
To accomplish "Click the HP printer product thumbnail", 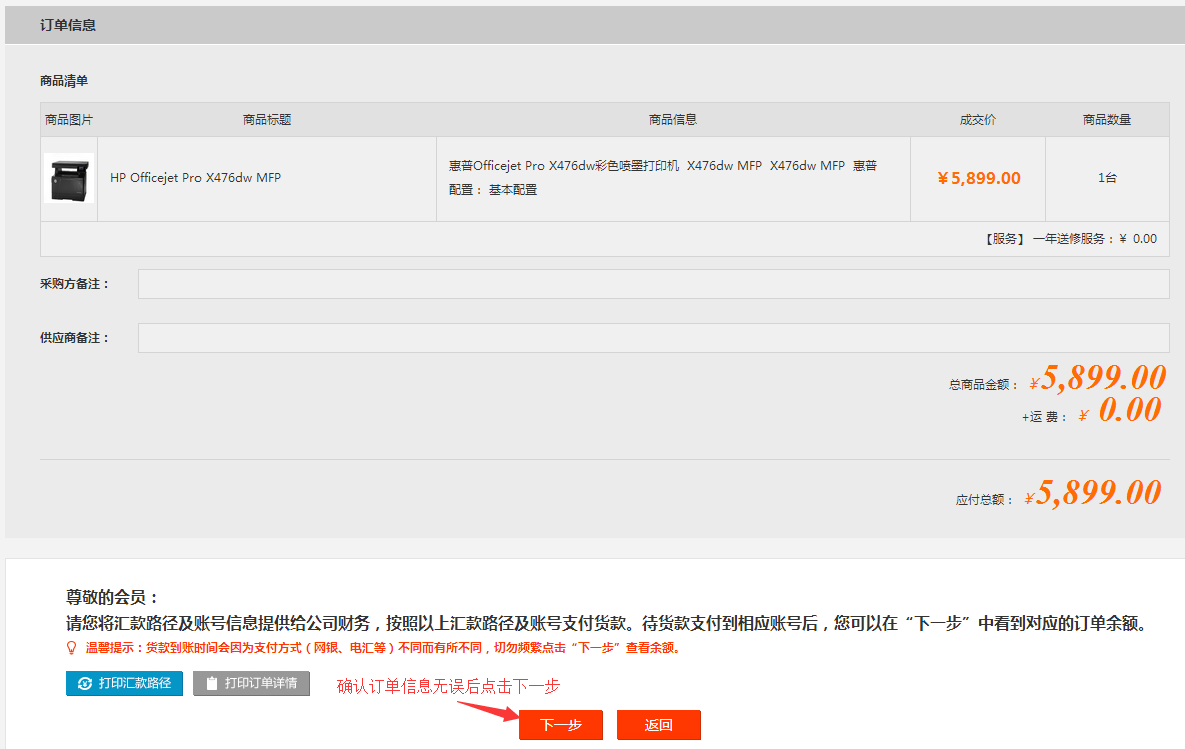I will pyautogui.click(x=69, y=178).
